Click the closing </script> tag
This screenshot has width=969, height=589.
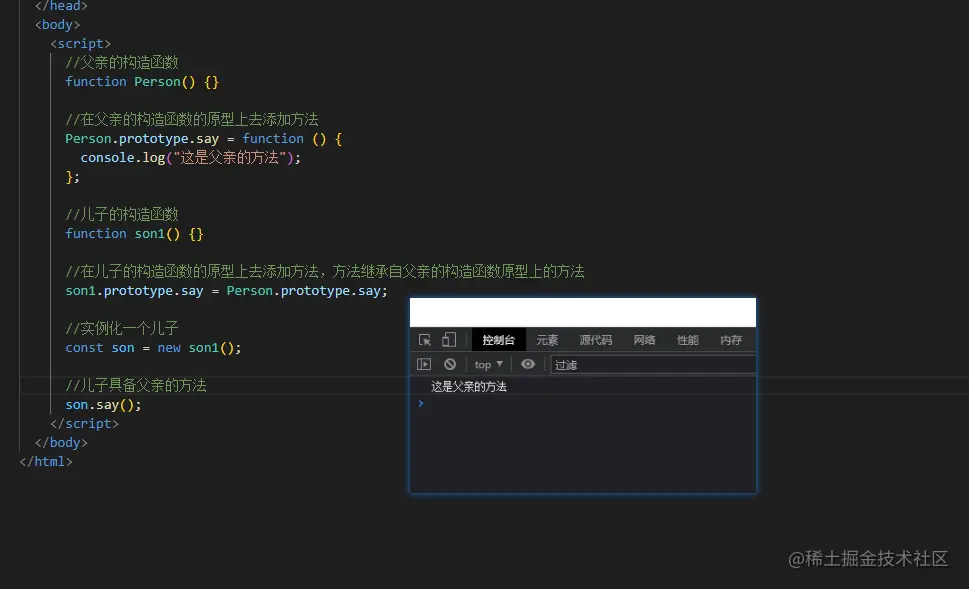(84, 423)
